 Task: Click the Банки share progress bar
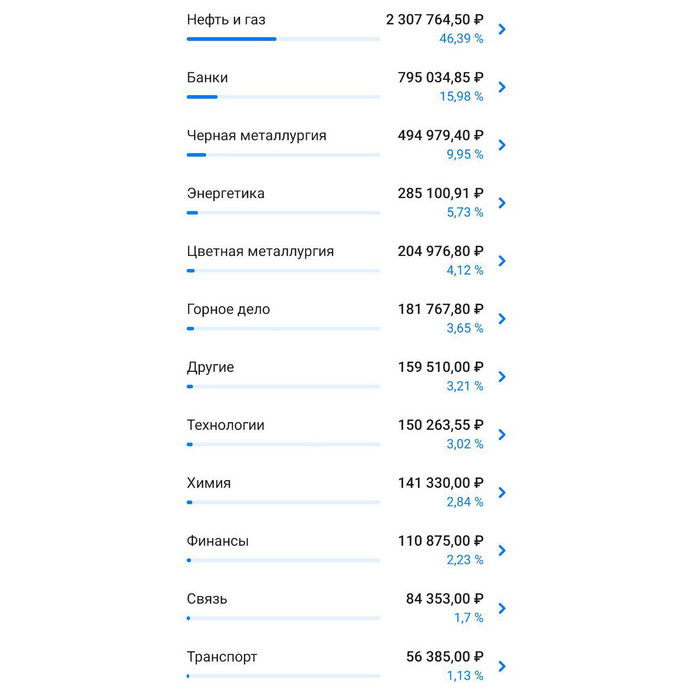tap(283, 97)
